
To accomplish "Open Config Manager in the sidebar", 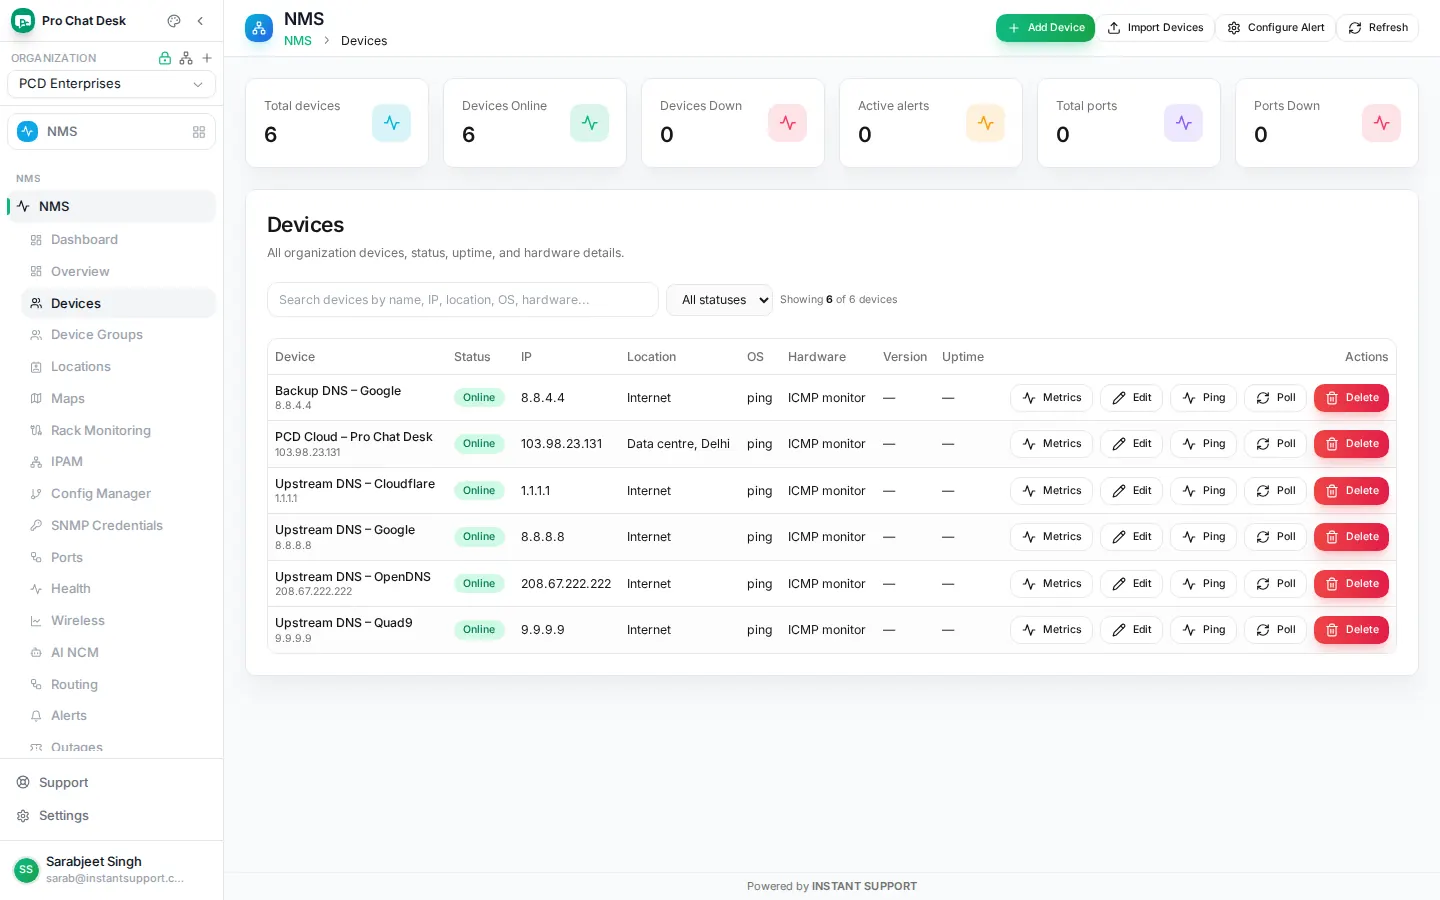I will 118,494.
